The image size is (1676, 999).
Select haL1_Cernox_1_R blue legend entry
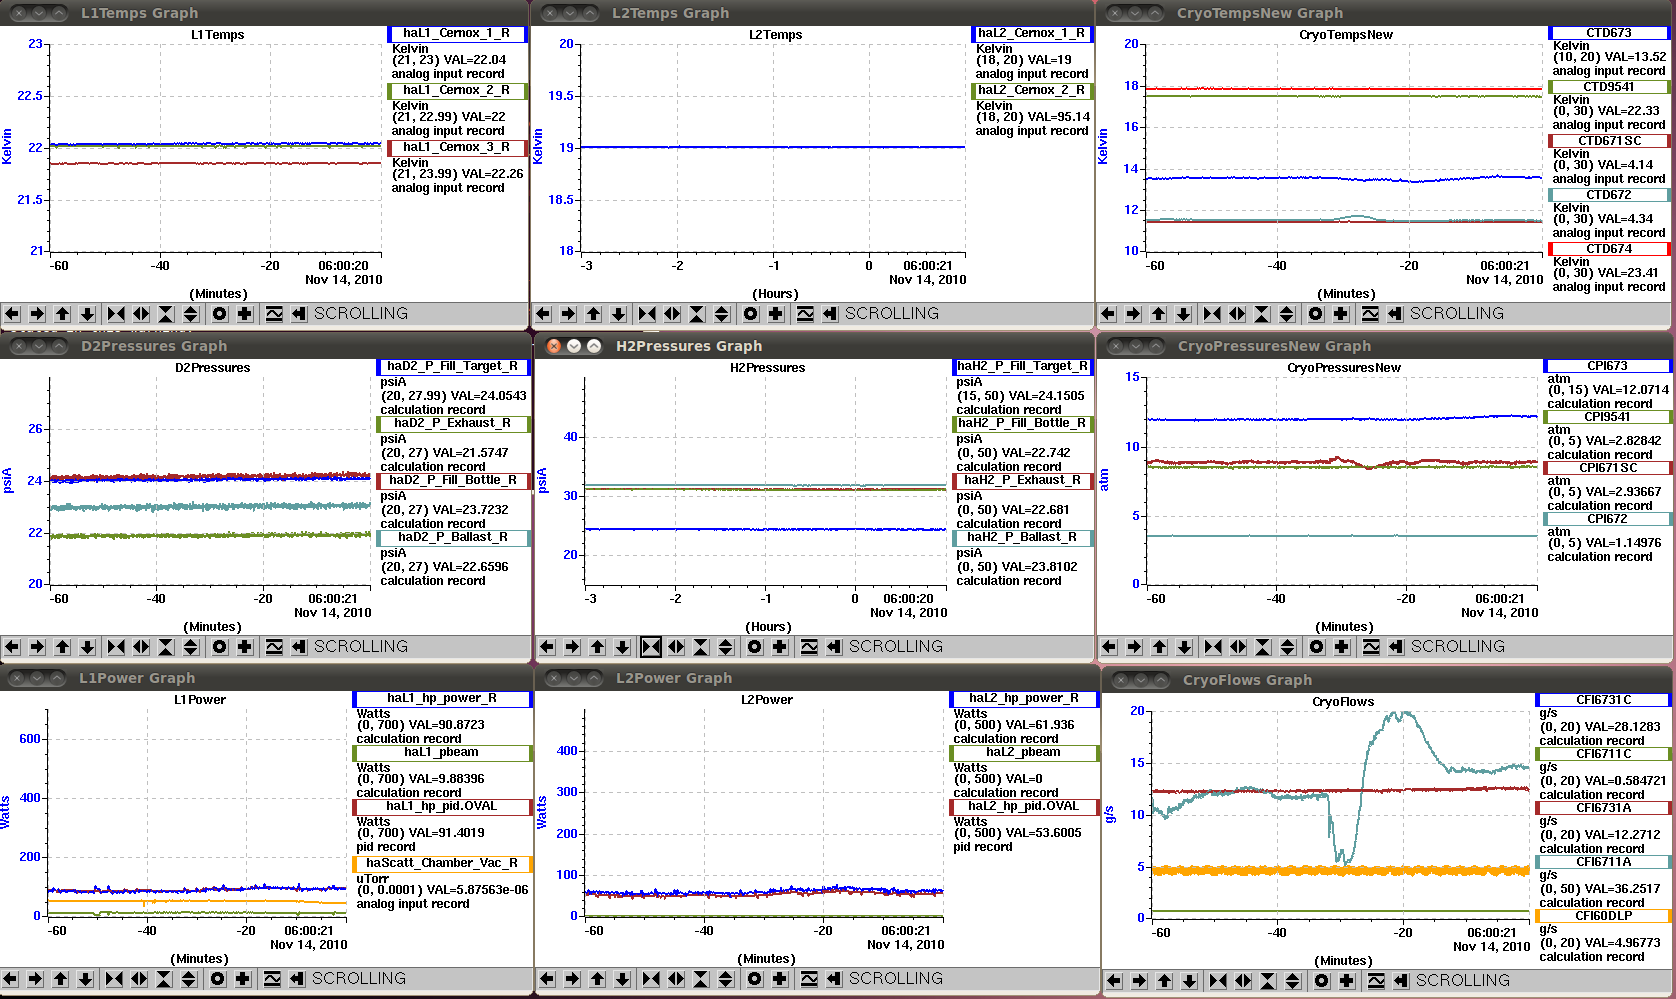(457, 34)
